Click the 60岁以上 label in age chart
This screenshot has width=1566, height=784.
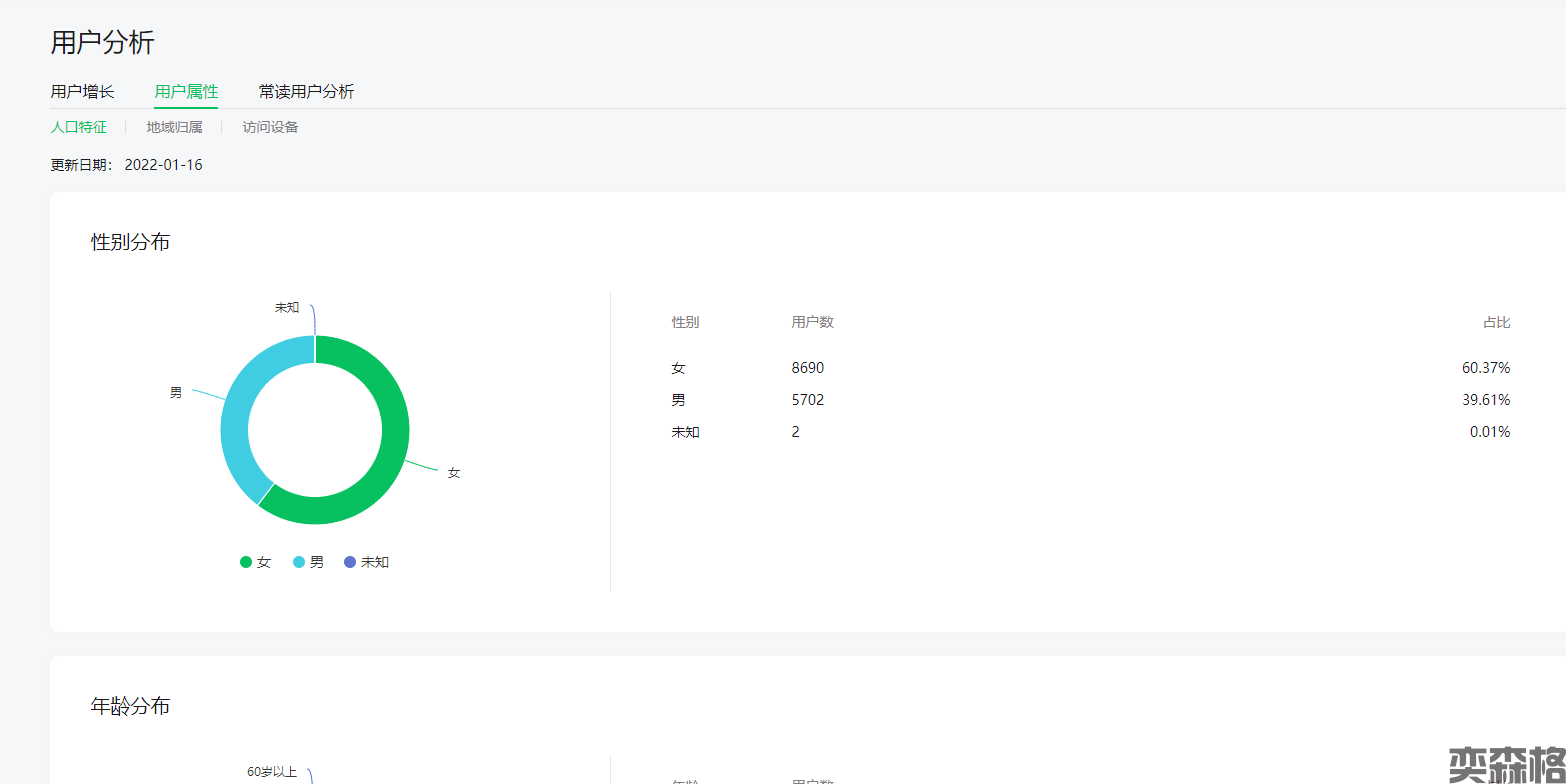pyautogui.click(x=272, y=772)
